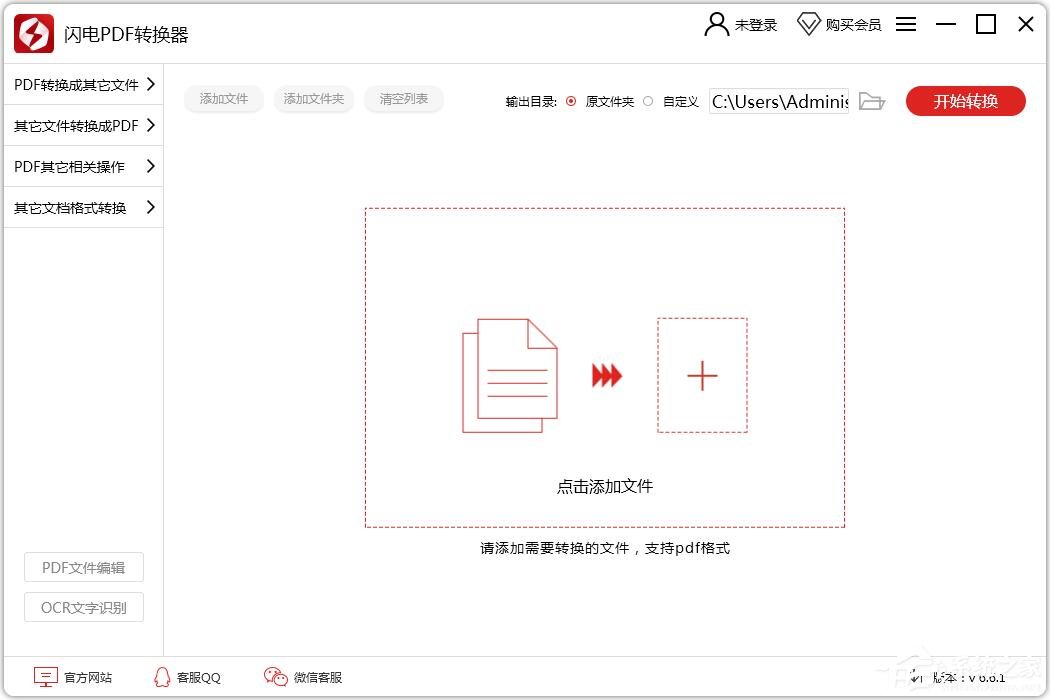Open the hamburger menu icon
The image size is (1050, 700).
[x=905, y=24]
